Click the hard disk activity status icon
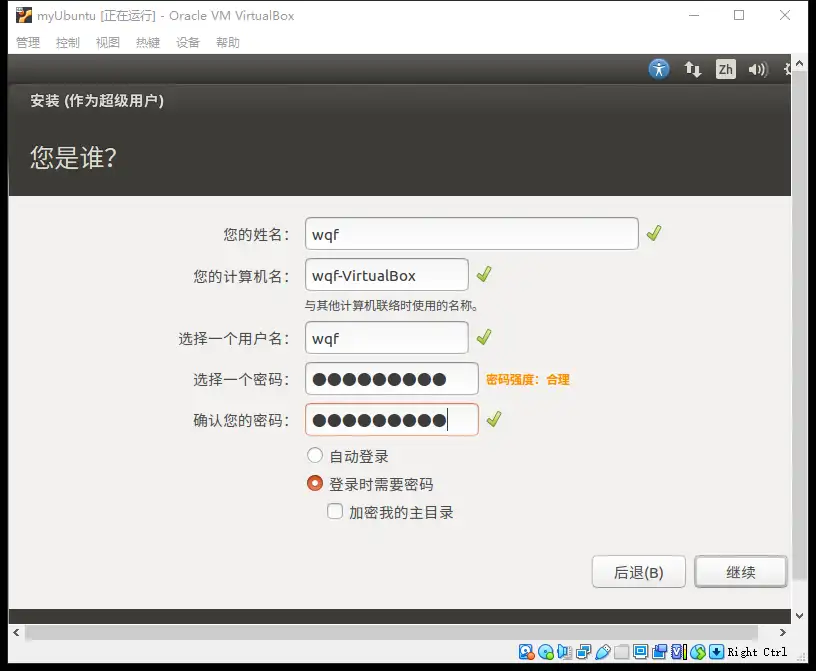 [526, 652]
